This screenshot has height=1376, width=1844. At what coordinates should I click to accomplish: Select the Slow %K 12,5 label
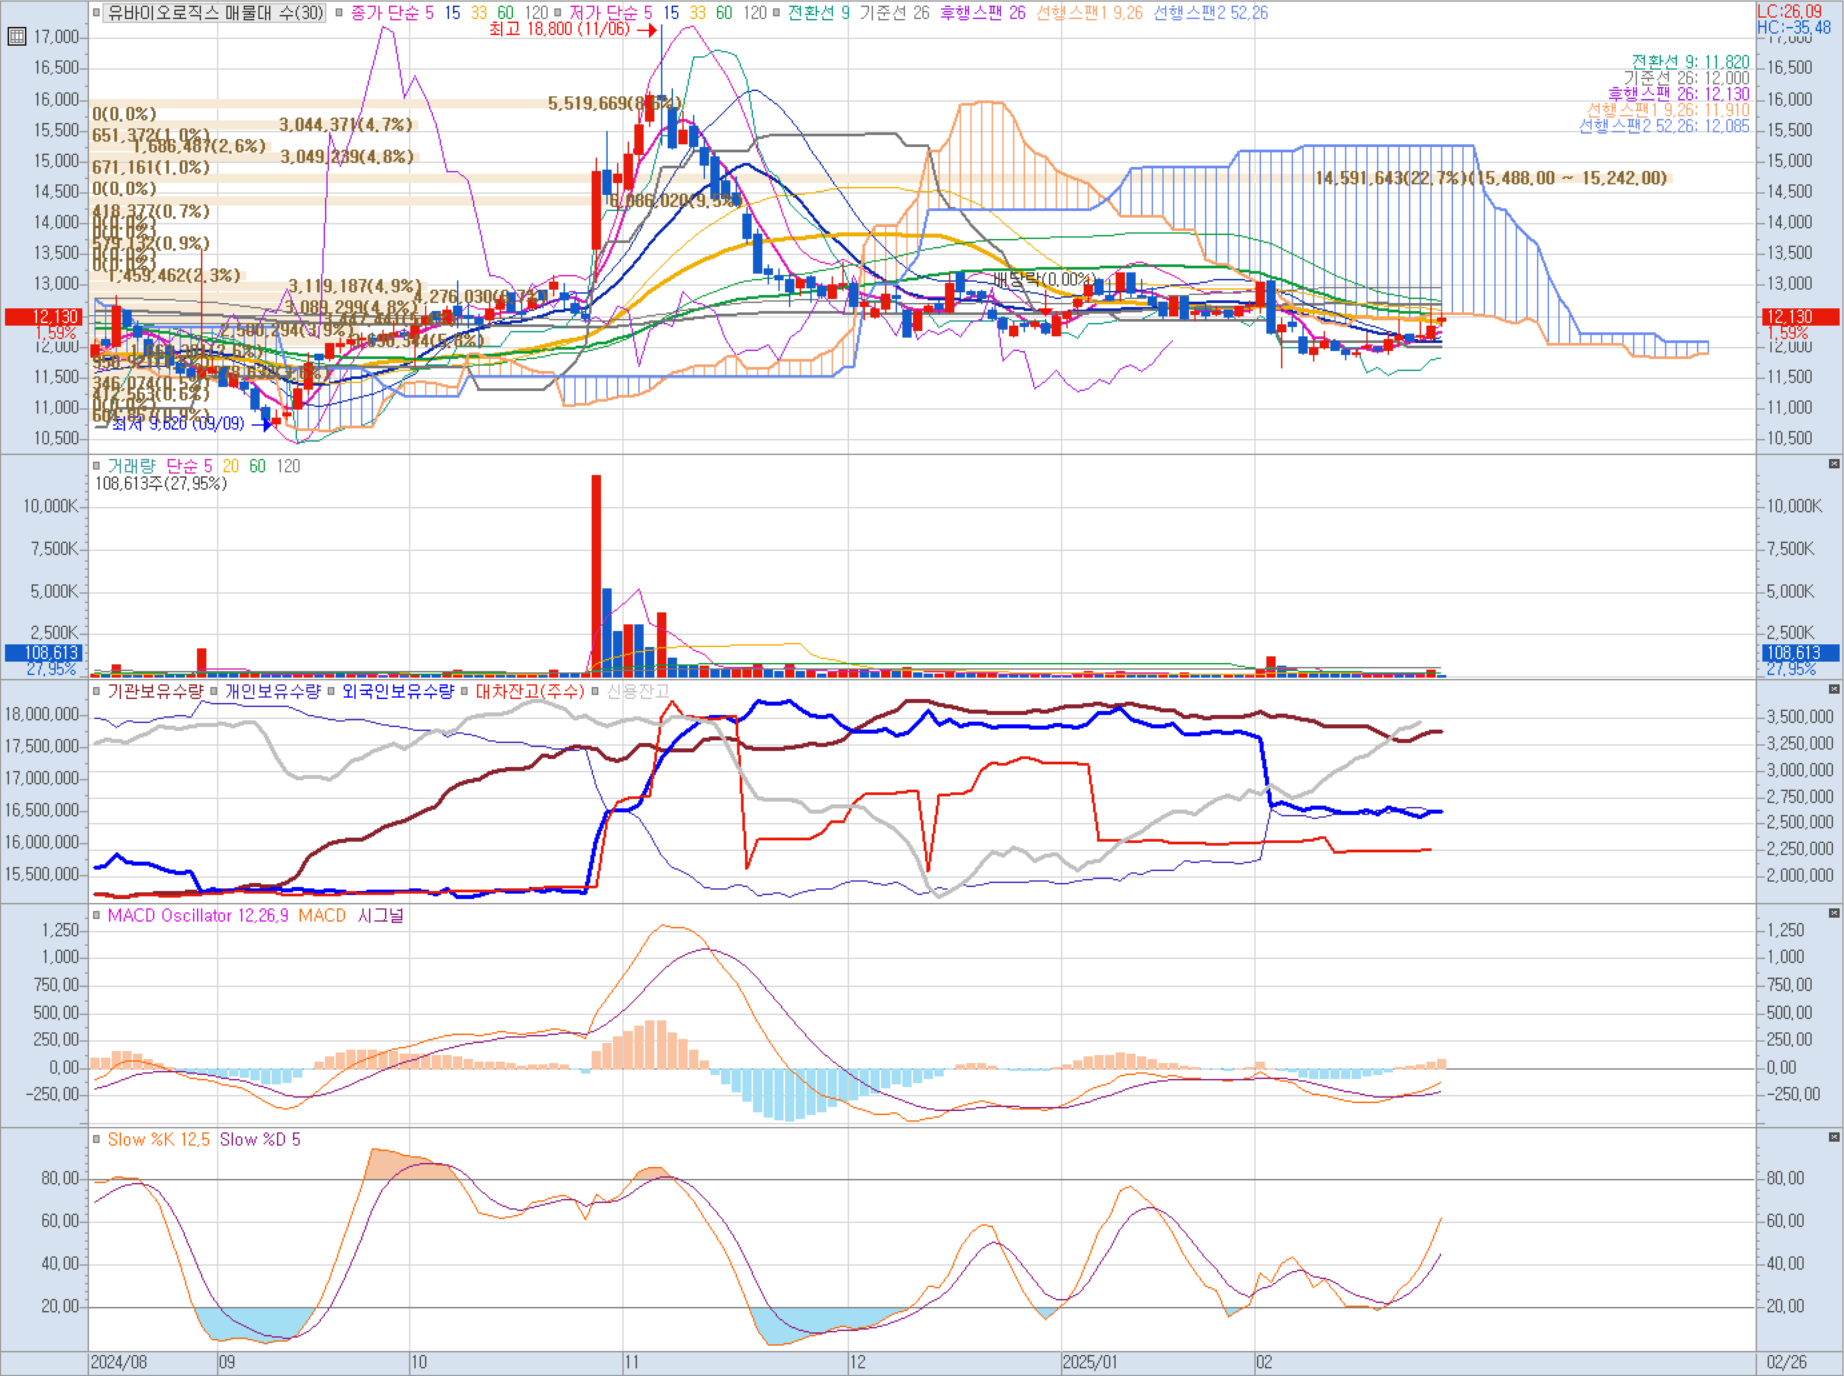pos(159,1139)
